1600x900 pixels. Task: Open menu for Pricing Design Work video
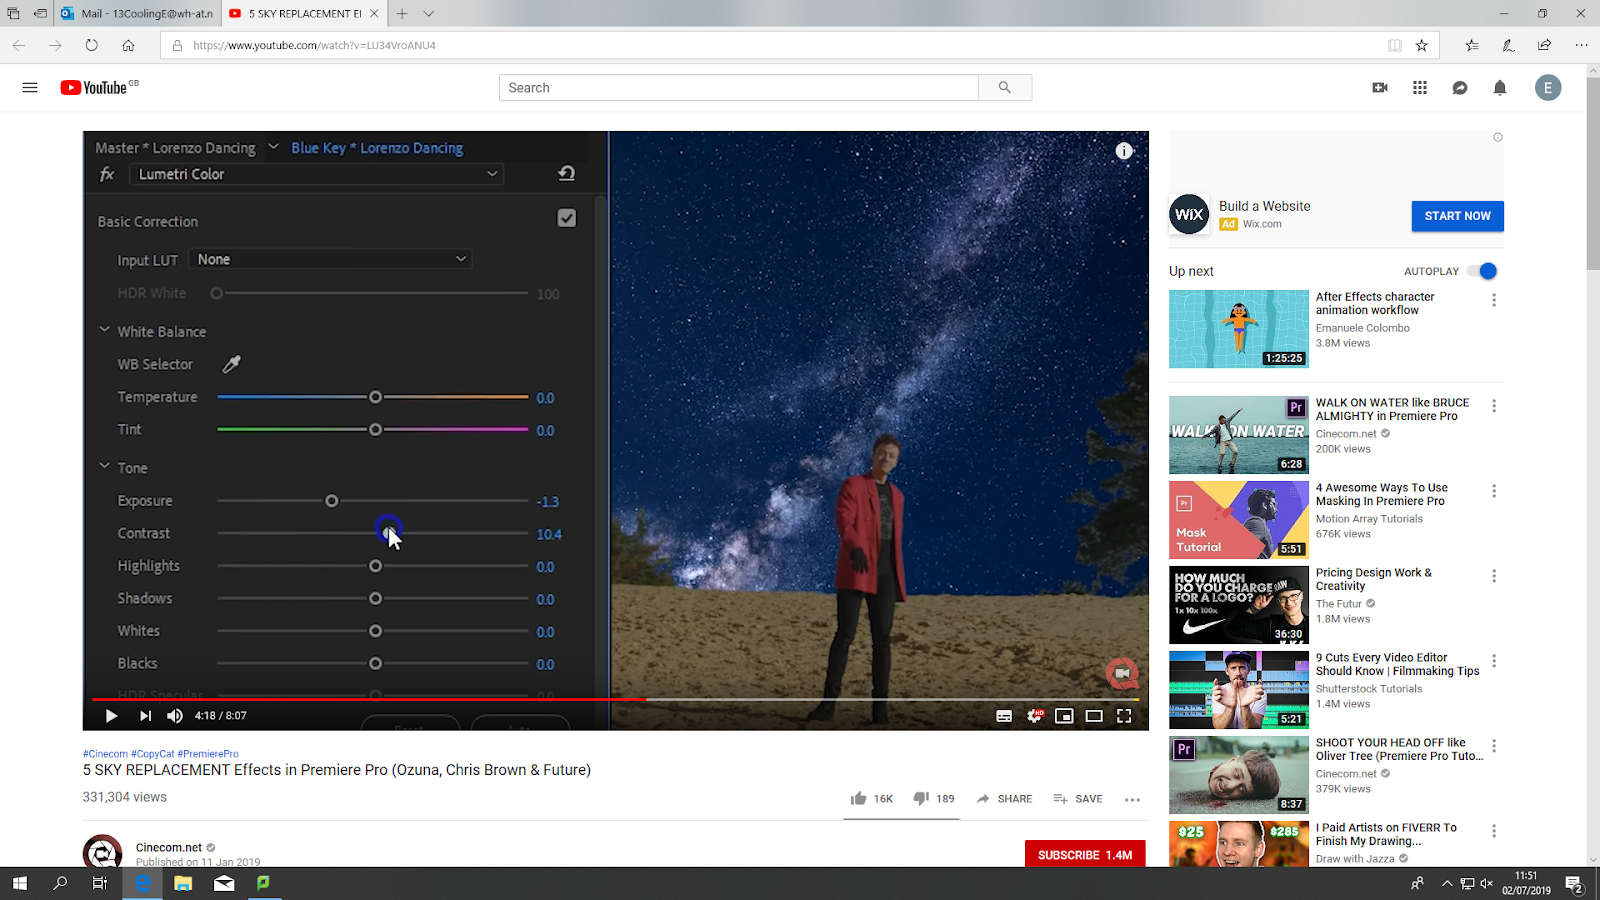(1494, 576)
